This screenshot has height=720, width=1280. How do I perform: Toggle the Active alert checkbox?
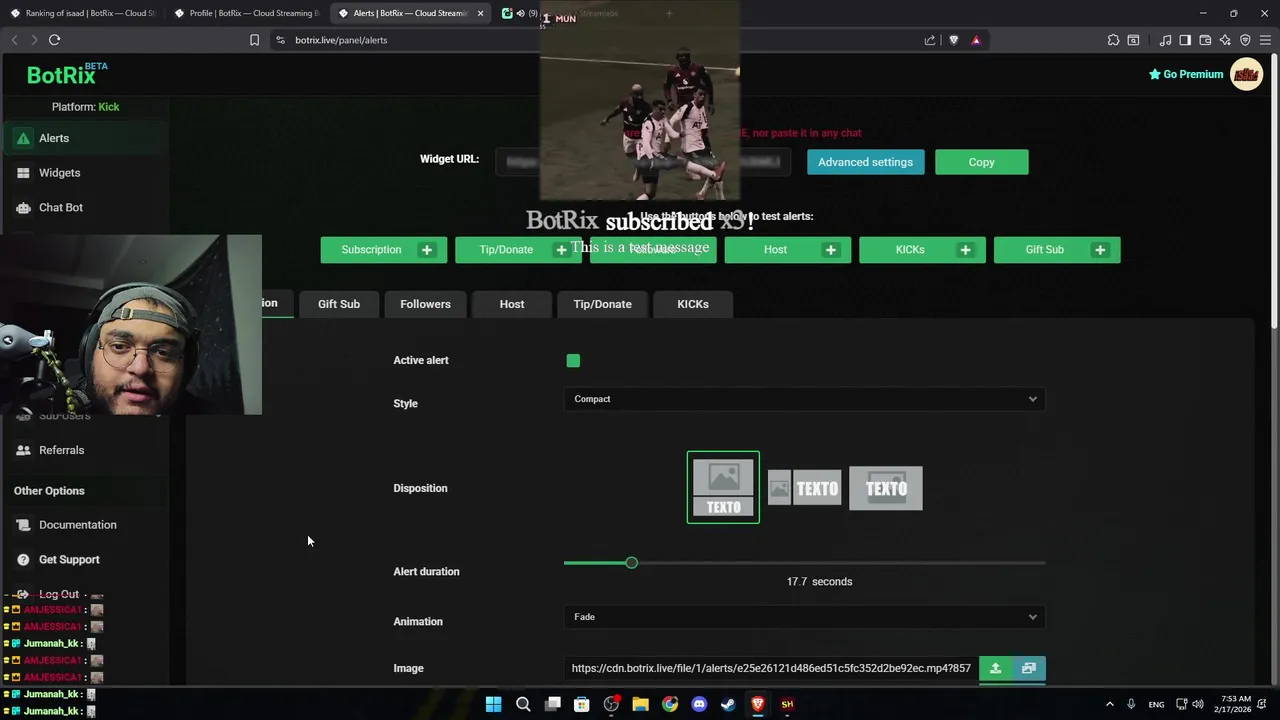573,361
